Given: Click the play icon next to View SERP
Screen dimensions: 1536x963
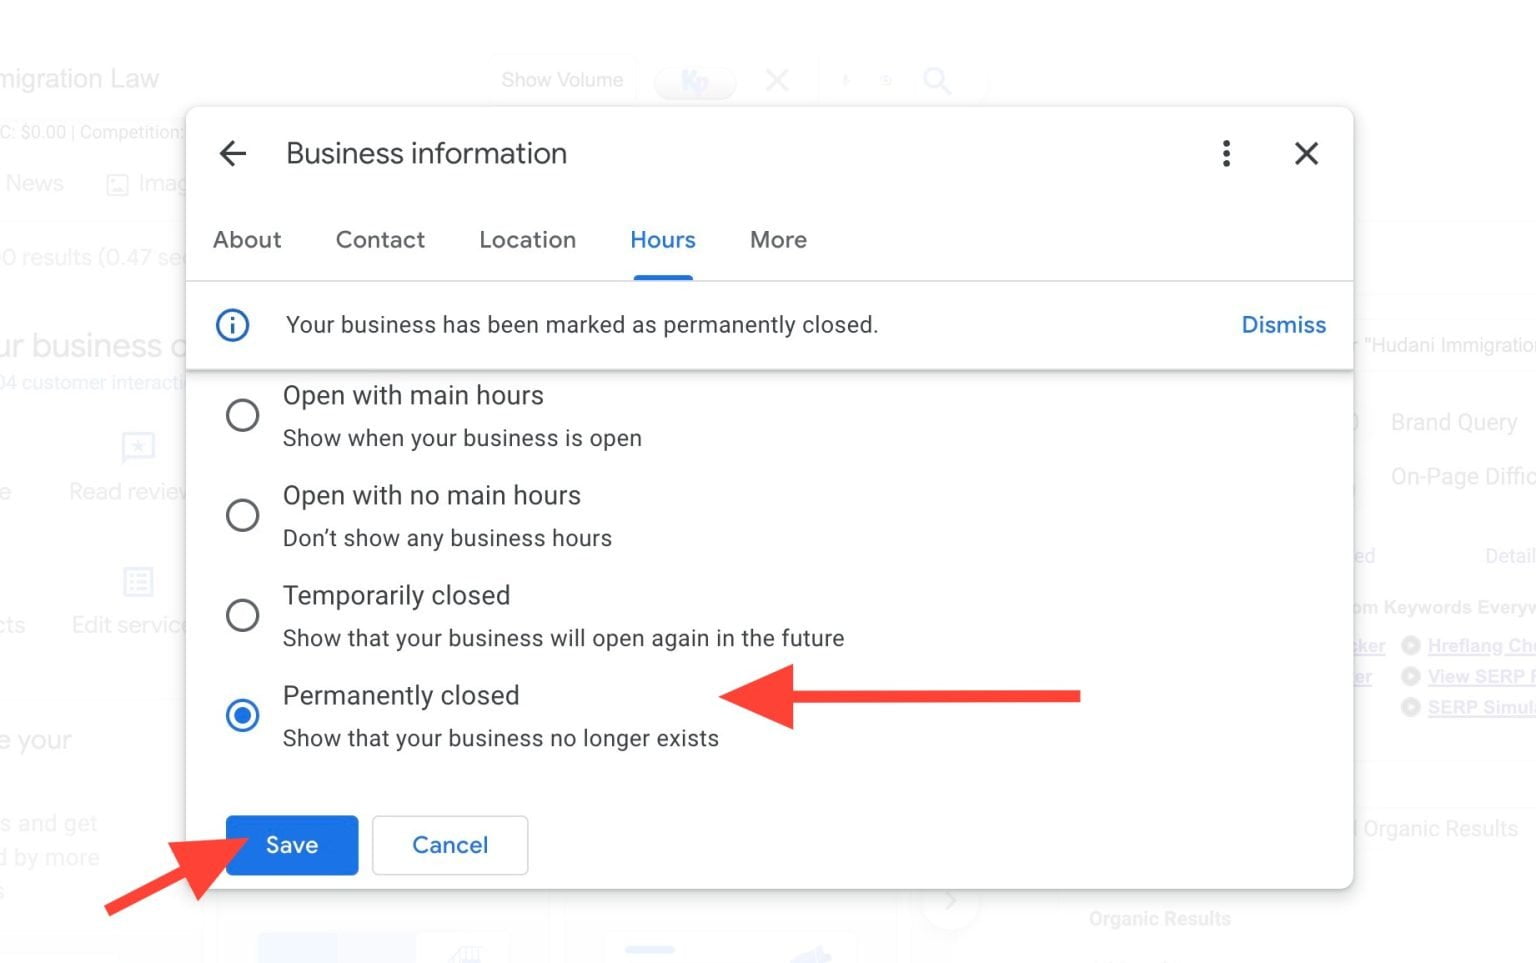Looking at the screenshot, I should click(1409, 677).
